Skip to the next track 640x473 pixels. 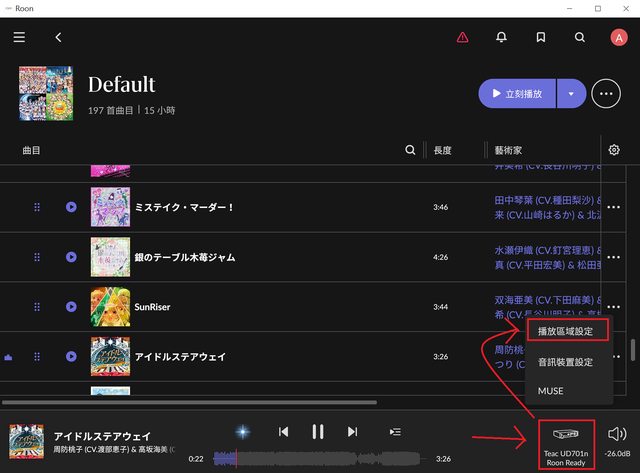(352, 431)
